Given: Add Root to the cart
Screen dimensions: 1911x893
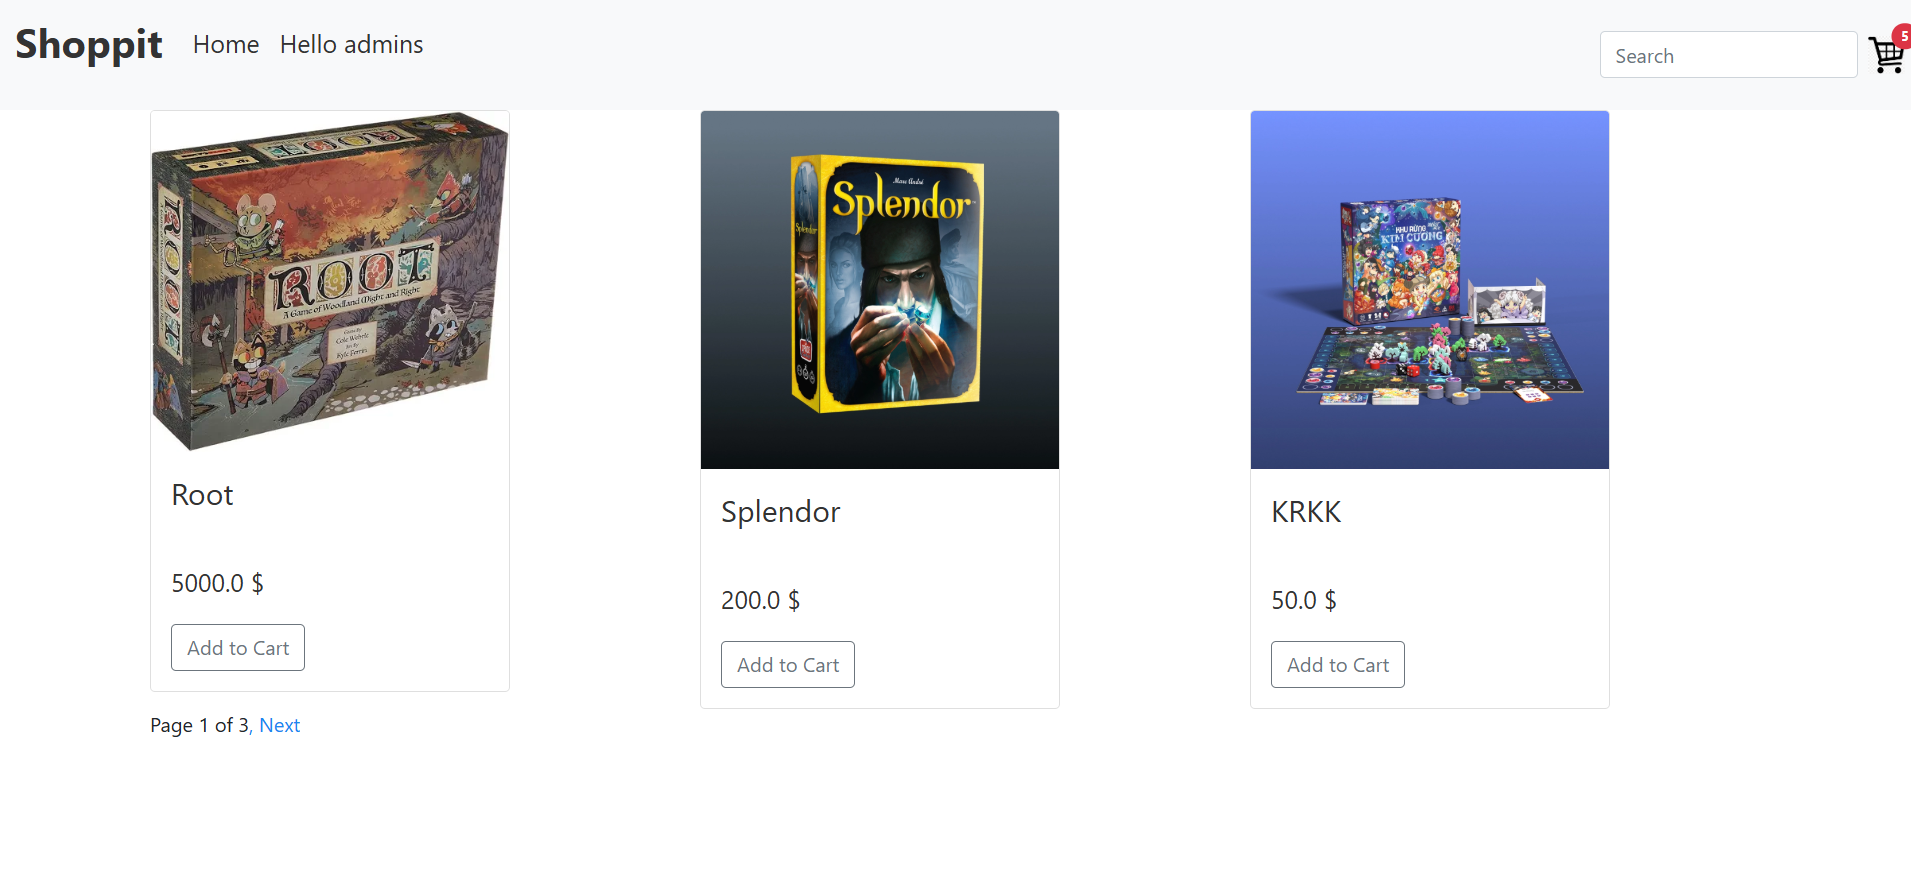Looking at the screenshot, I should tap(238, 648).
